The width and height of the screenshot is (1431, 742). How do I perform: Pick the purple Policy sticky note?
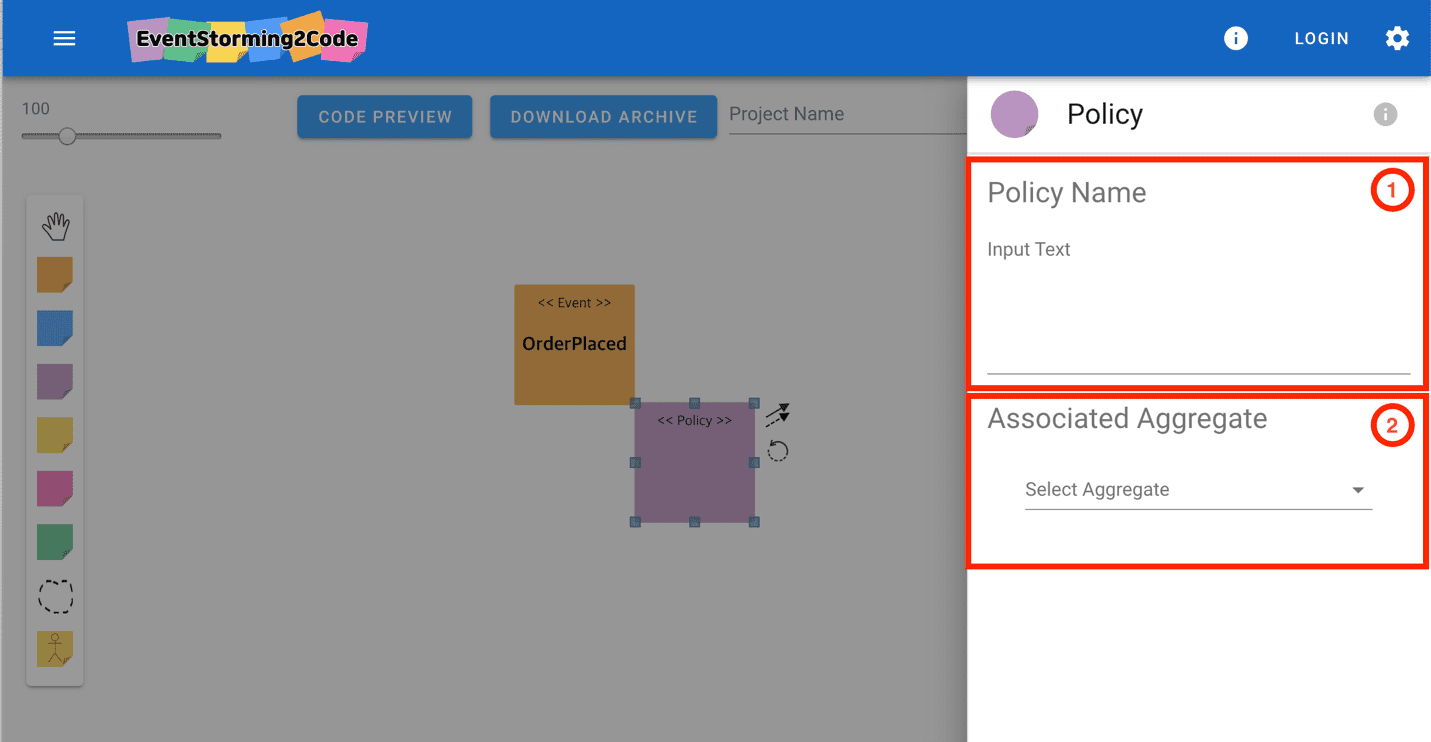coord(55,382)
